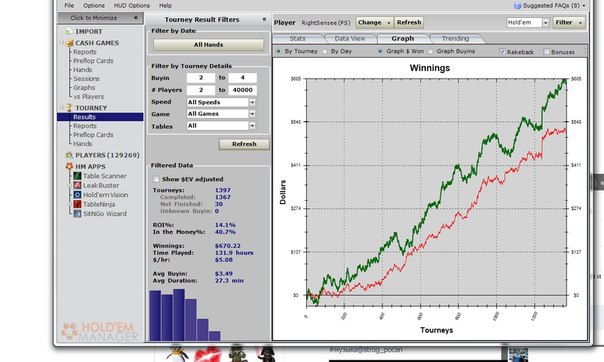Click the Tourney trophy icon
This screenshot has height=362, width=604.
pos(69,108)
